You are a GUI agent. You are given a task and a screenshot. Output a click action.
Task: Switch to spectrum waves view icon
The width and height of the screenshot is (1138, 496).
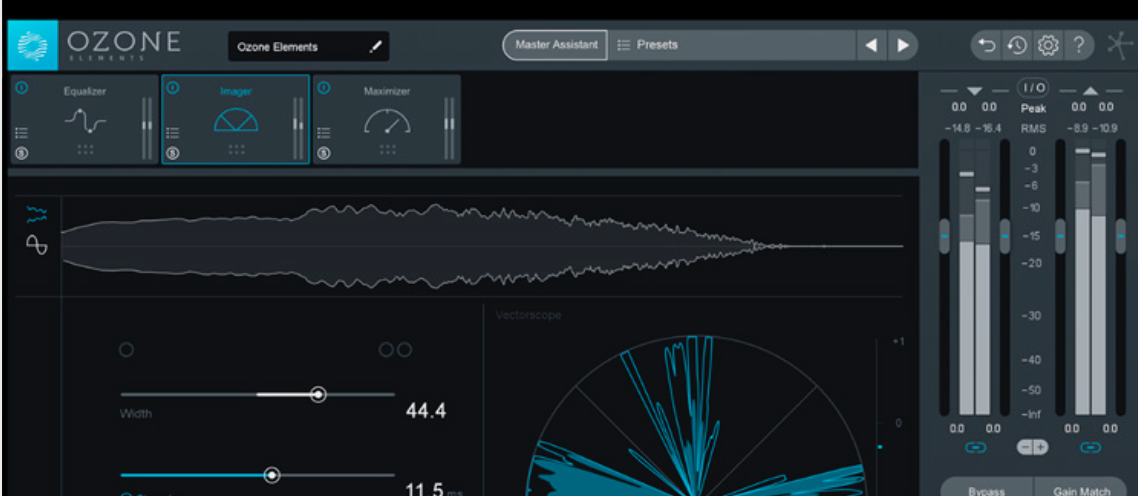pyautogui.click(x=36, y=214)
